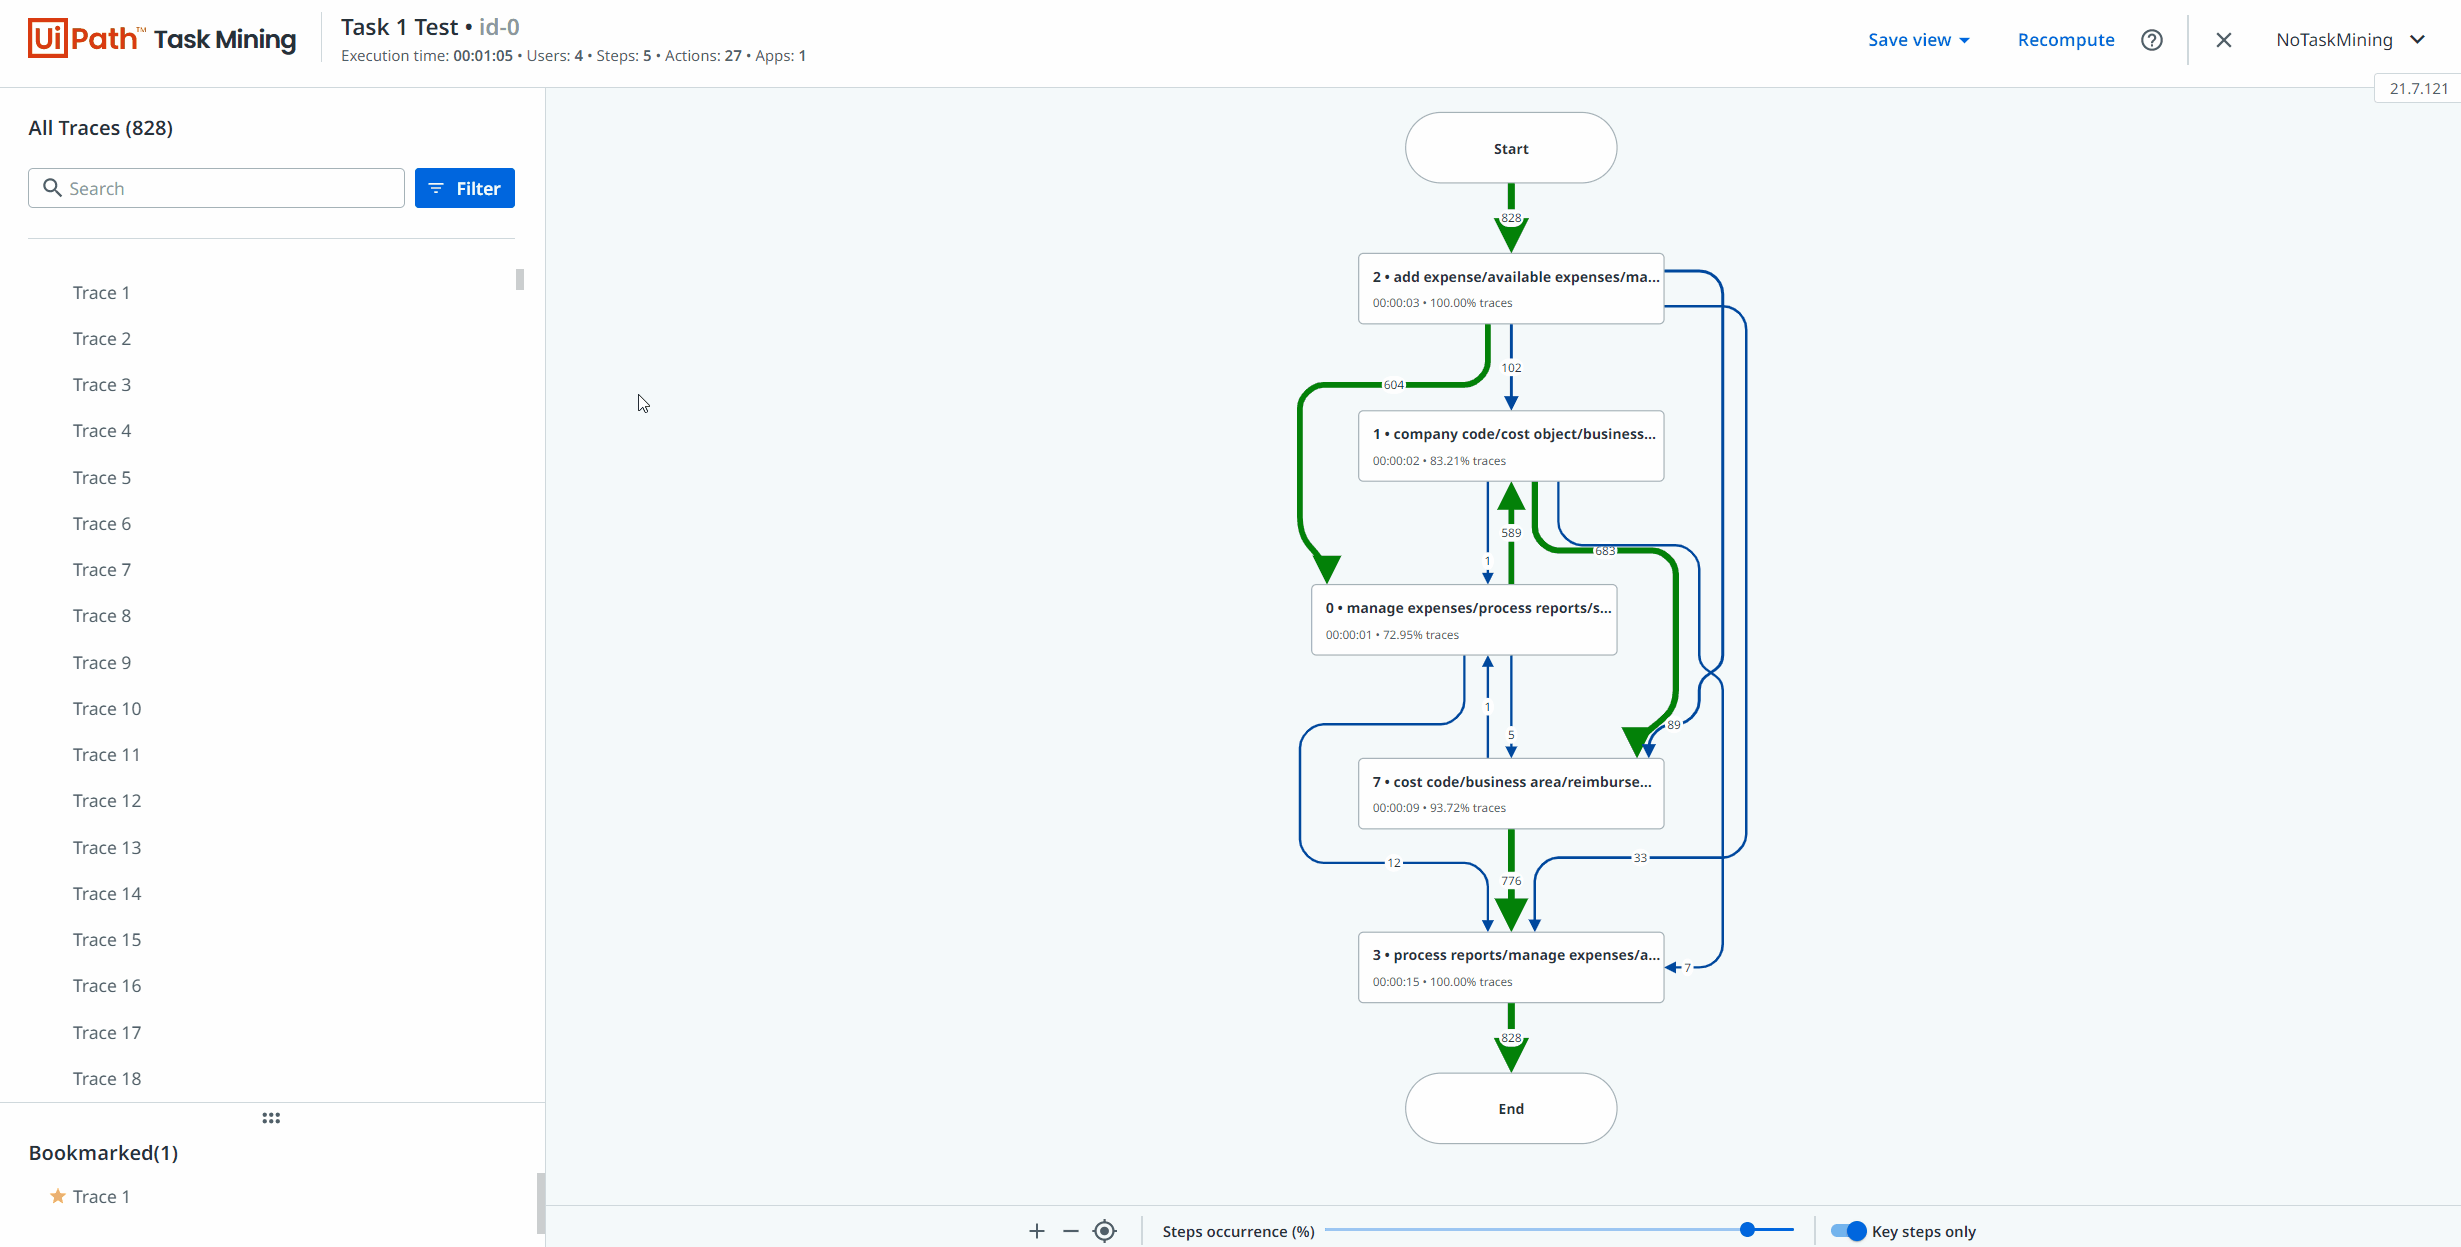Click the zoom out minus icon
This screenshot has width=2461, height=1247.
click(x=1071, y=1231)
